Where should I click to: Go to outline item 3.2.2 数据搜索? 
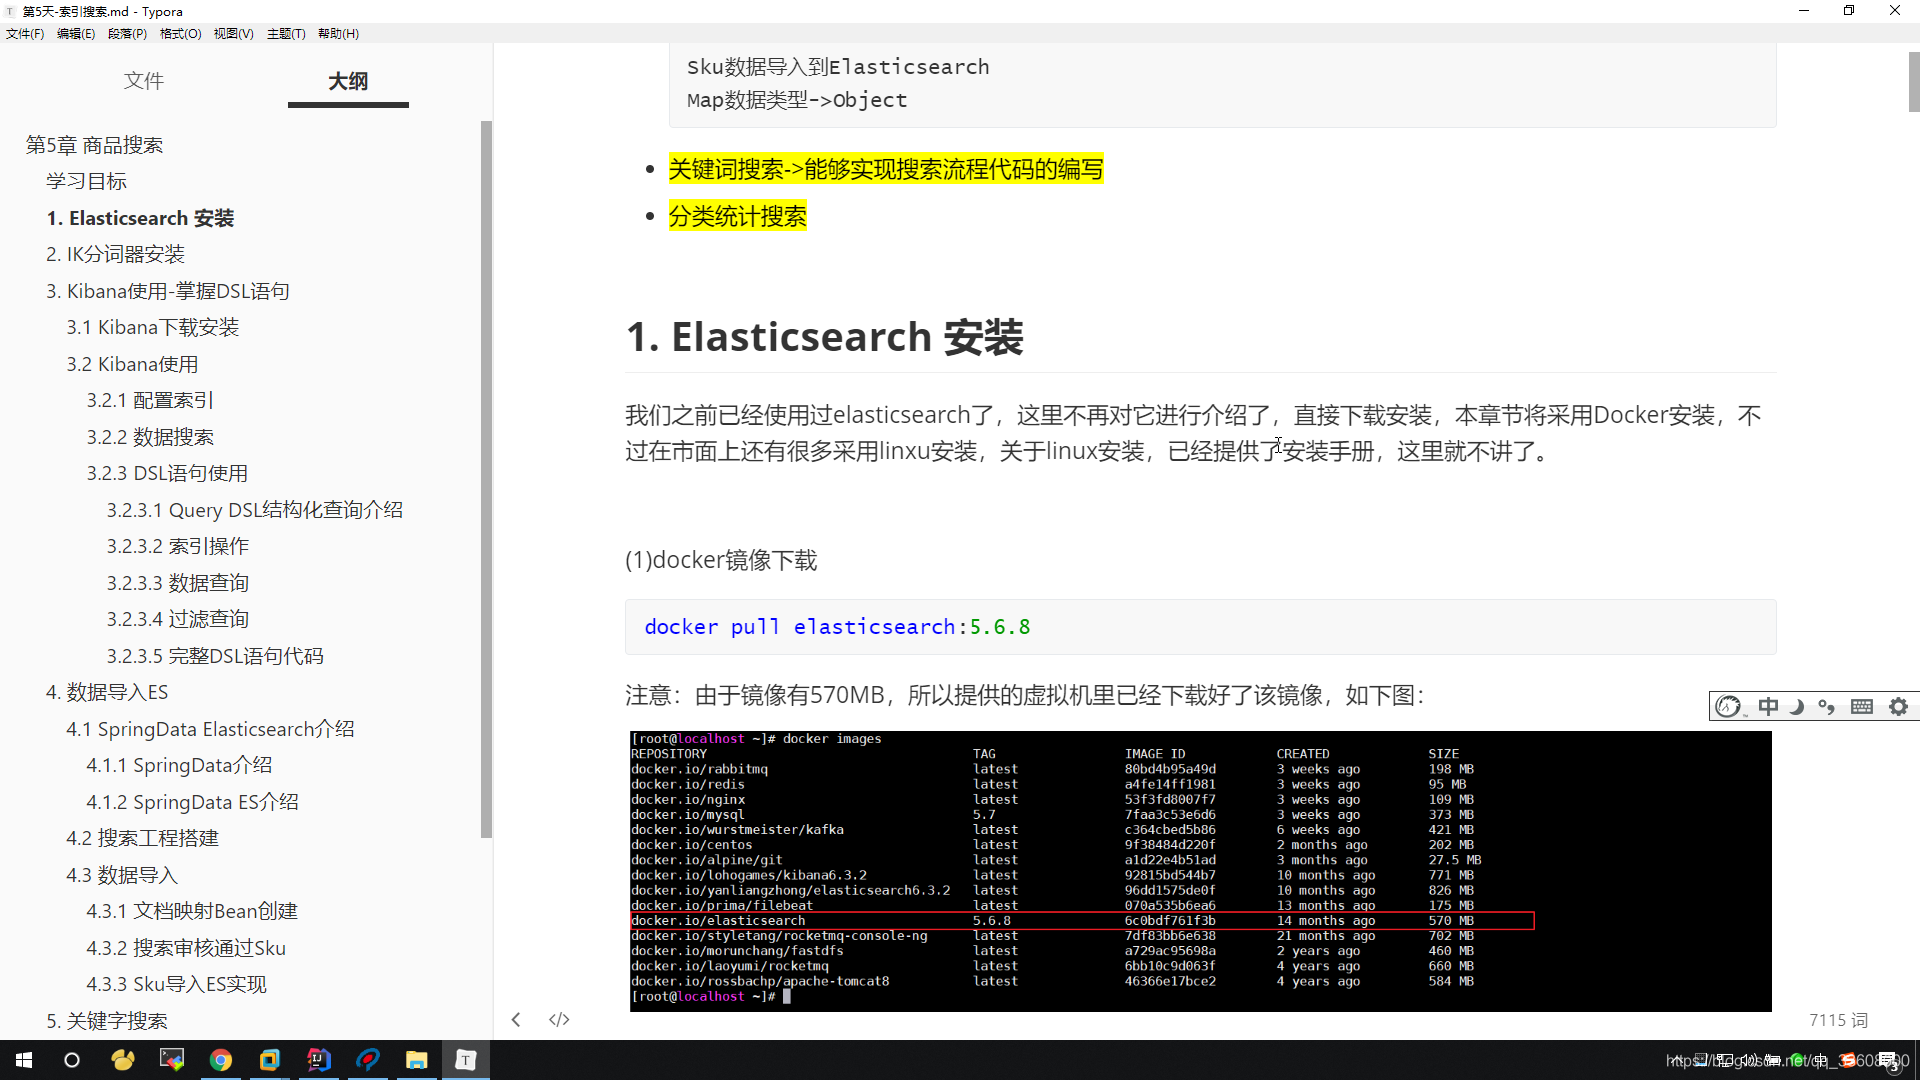pos(149,437)
